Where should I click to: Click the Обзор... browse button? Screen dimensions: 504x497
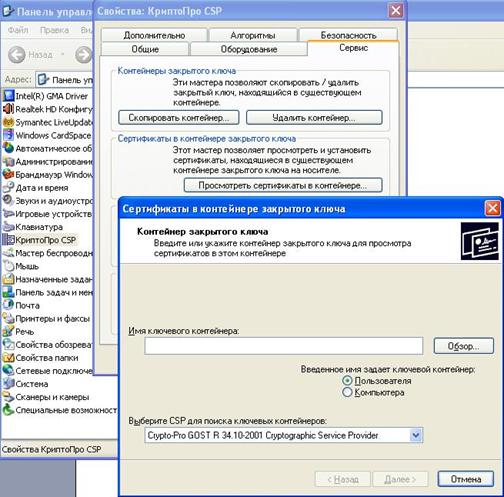[x=463, y=346]
